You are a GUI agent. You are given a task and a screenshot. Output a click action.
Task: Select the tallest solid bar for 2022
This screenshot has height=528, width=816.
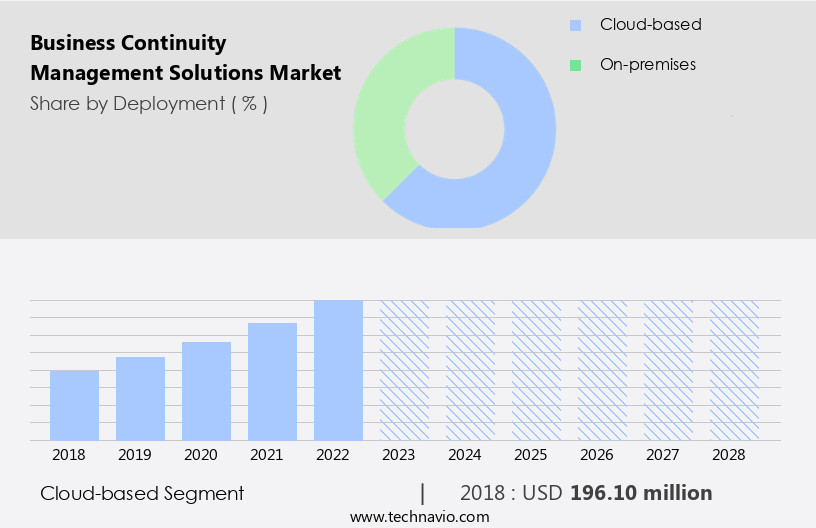point(338,370)
